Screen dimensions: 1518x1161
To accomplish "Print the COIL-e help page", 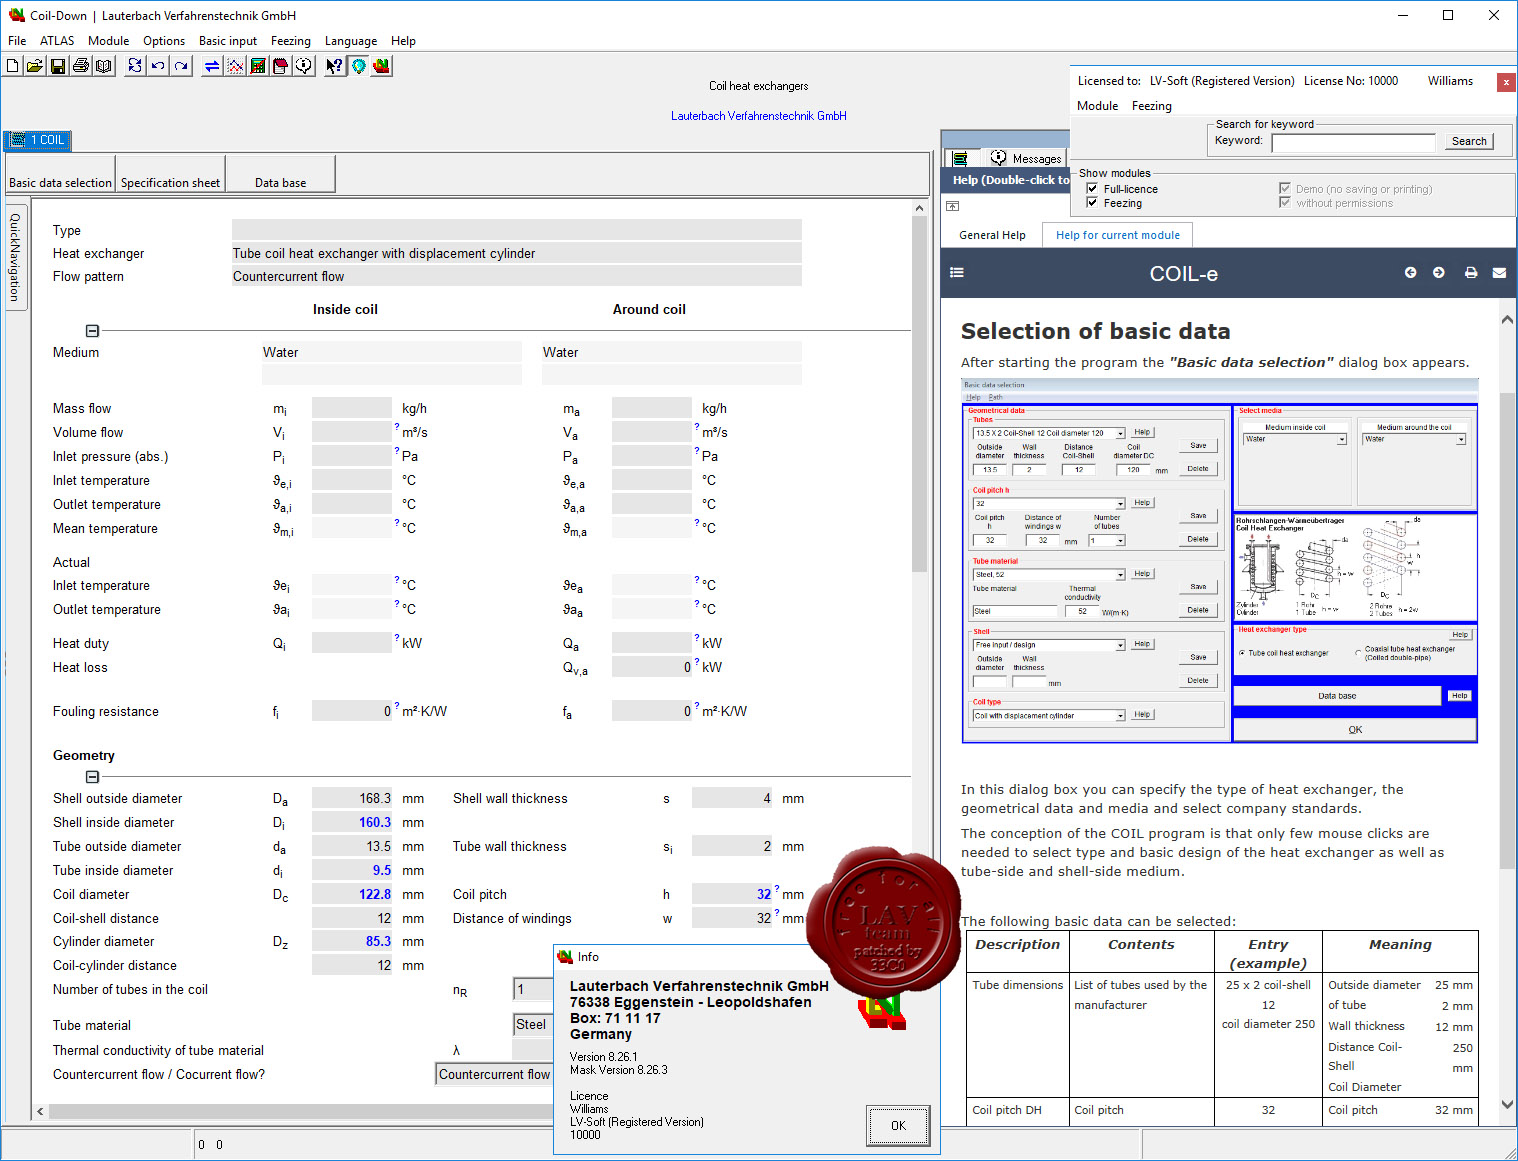I will (x=1471, y=272).
